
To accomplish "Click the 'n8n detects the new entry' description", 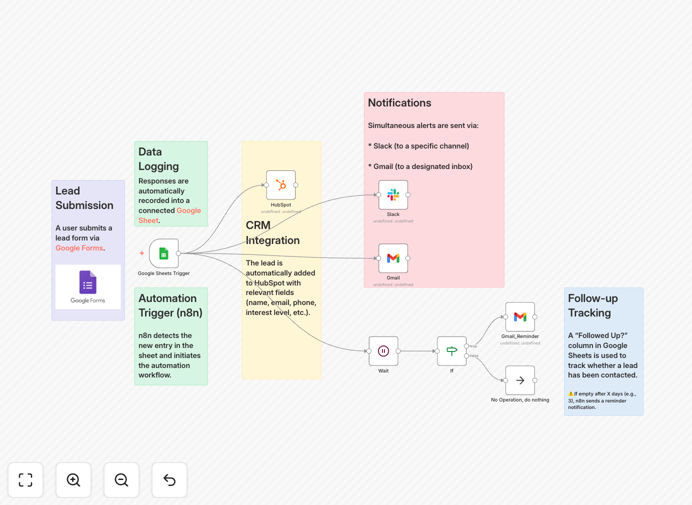I will pos(169,355).
